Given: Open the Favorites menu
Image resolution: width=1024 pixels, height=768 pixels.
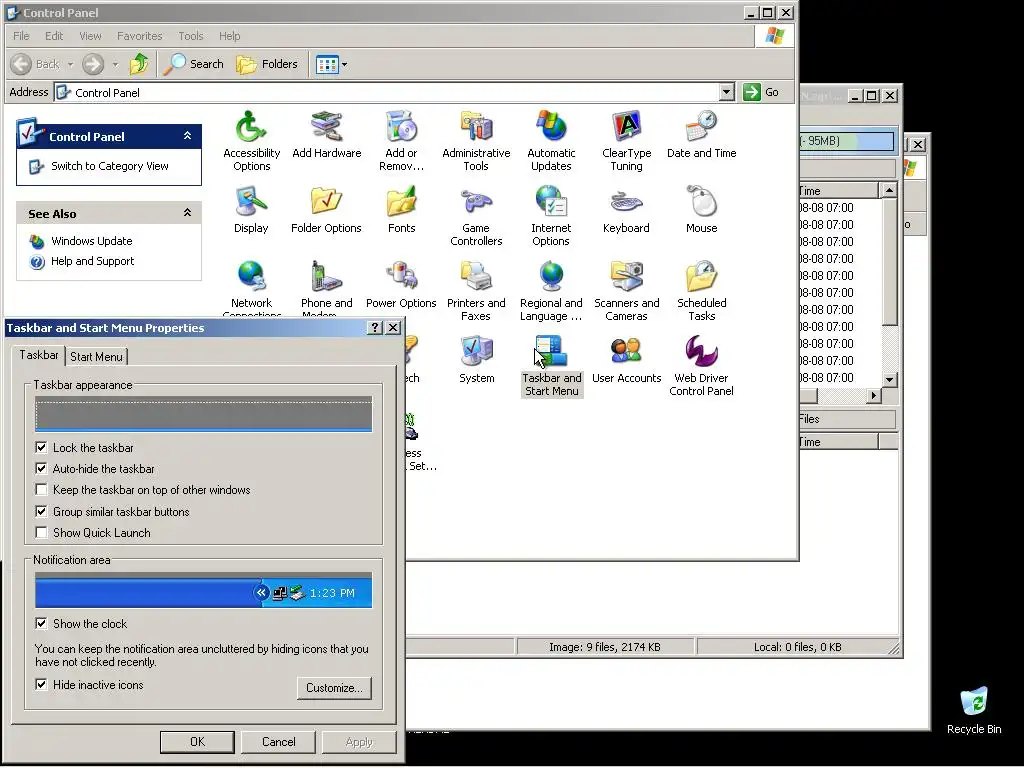Looking at the screenshot, I should pyautogui.click(x=140, y=36).
